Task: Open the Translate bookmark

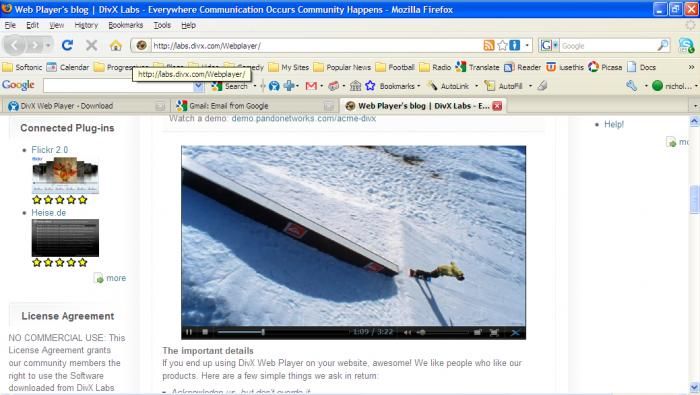Action: (x=477, y=67)
